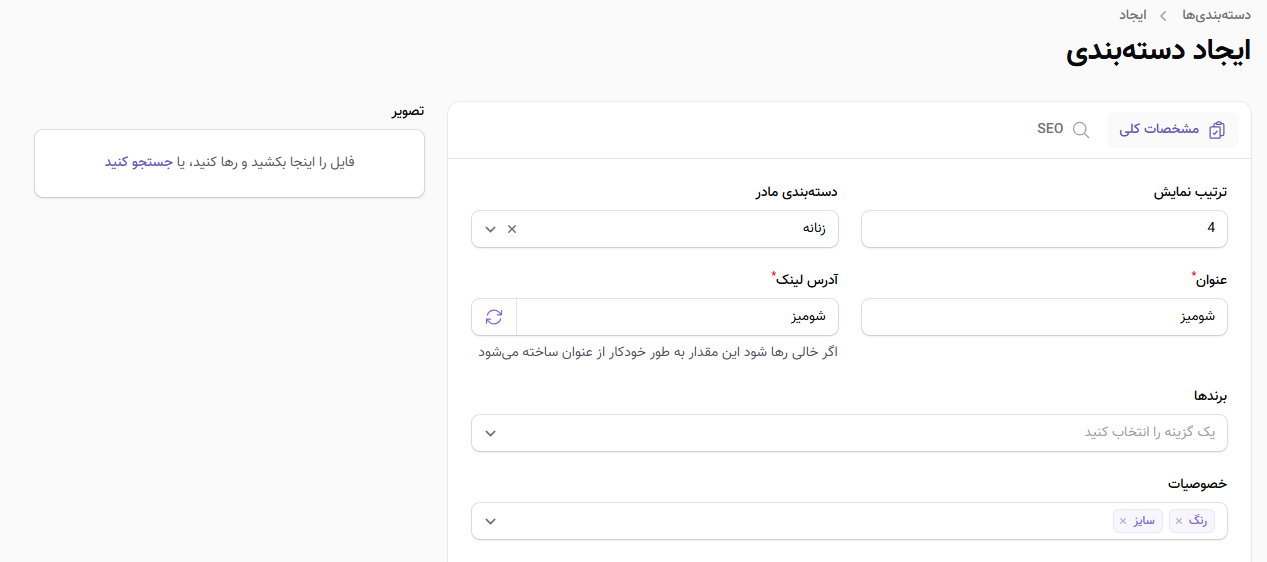
Task: Focus the ترتیب نمایش field with value 4
Action: (1044, 229)
